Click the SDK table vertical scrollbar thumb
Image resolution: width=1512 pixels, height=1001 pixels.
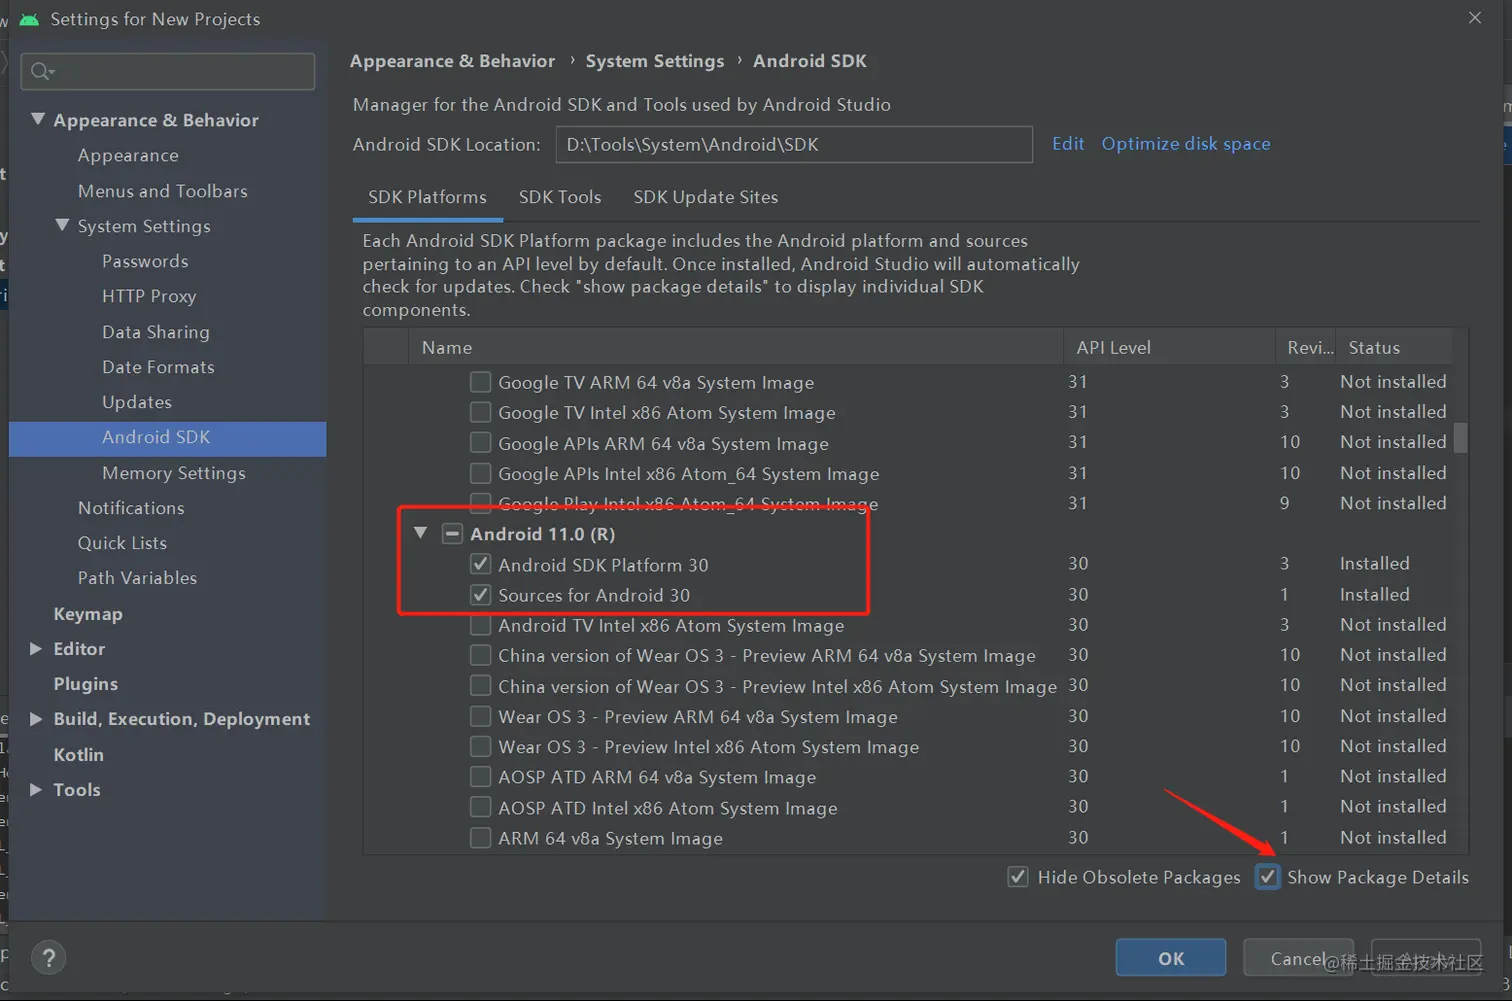coord(1460,437)
